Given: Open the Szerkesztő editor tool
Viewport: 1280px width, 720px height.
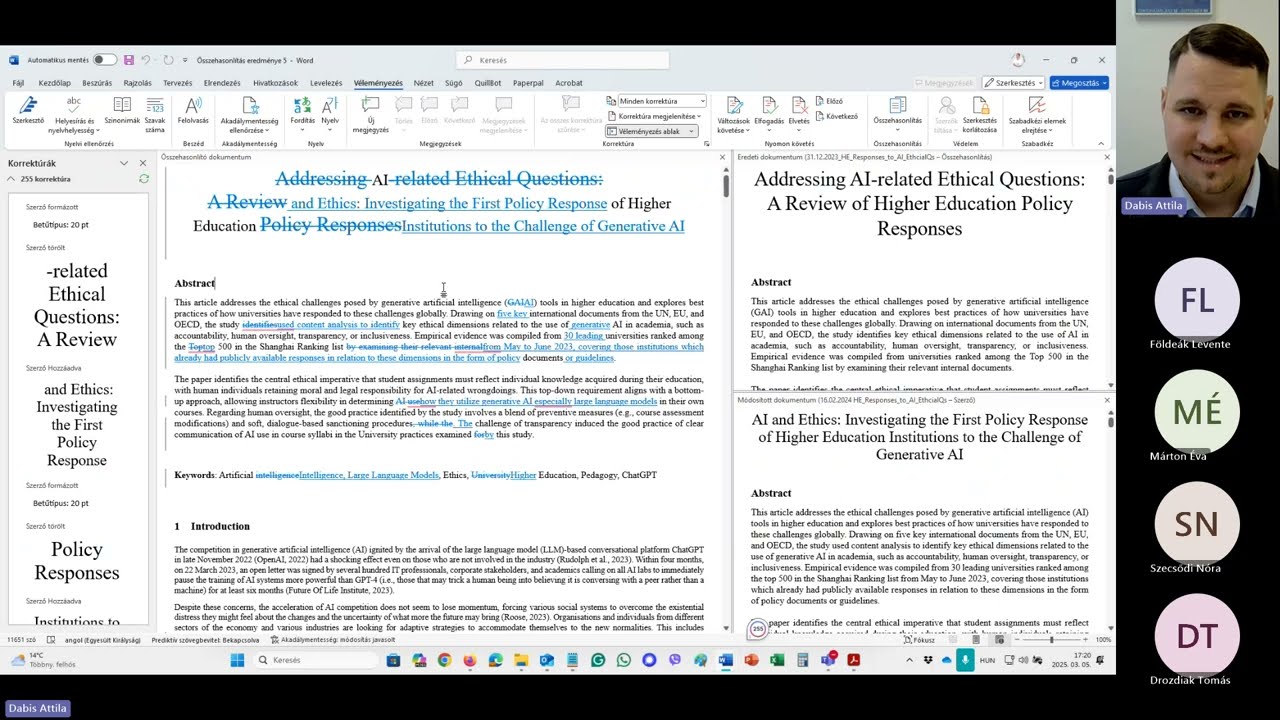Looking at the screenshot, I should pyautogui.click(x=28, y=112).
